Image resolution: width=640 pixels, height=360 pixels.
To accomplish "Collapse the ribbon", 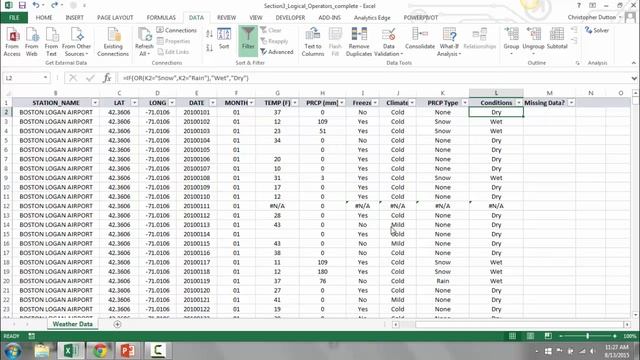I will [x=633, y=63].
